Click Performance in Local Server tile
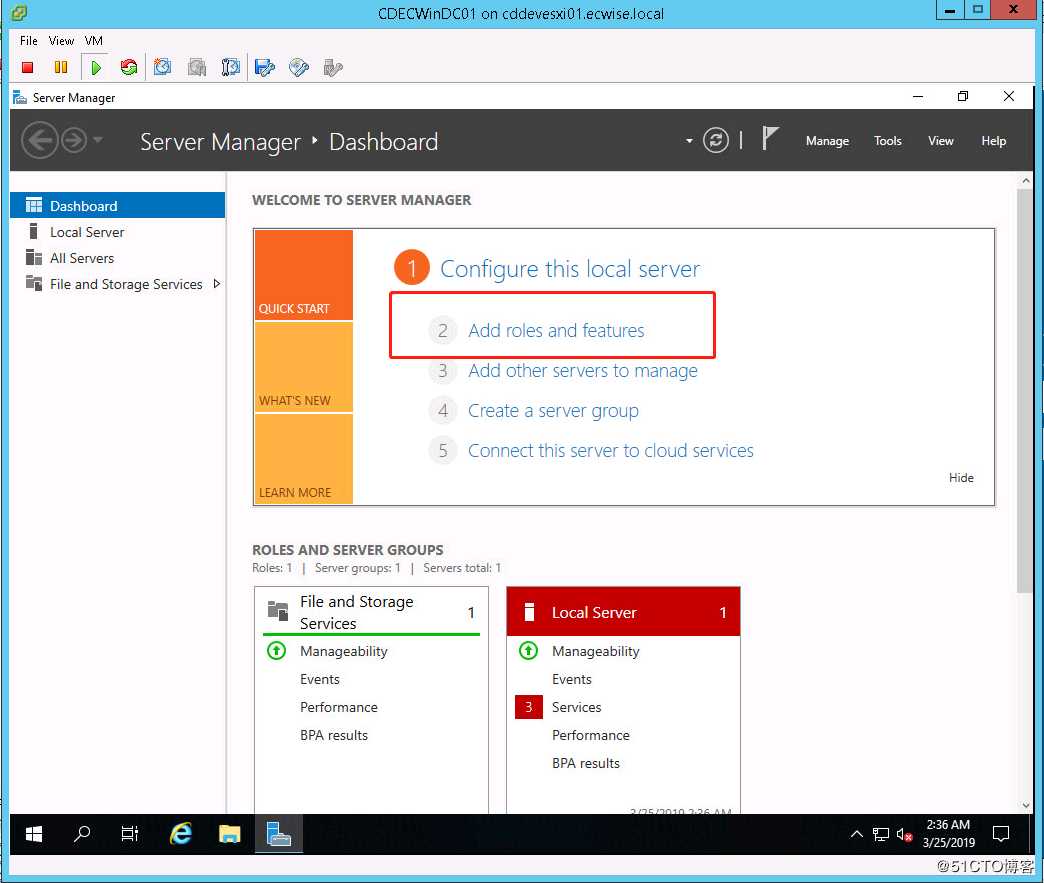Image resolution: width=1044 pixels, height=883 pixels. click(x=591, y=735)
